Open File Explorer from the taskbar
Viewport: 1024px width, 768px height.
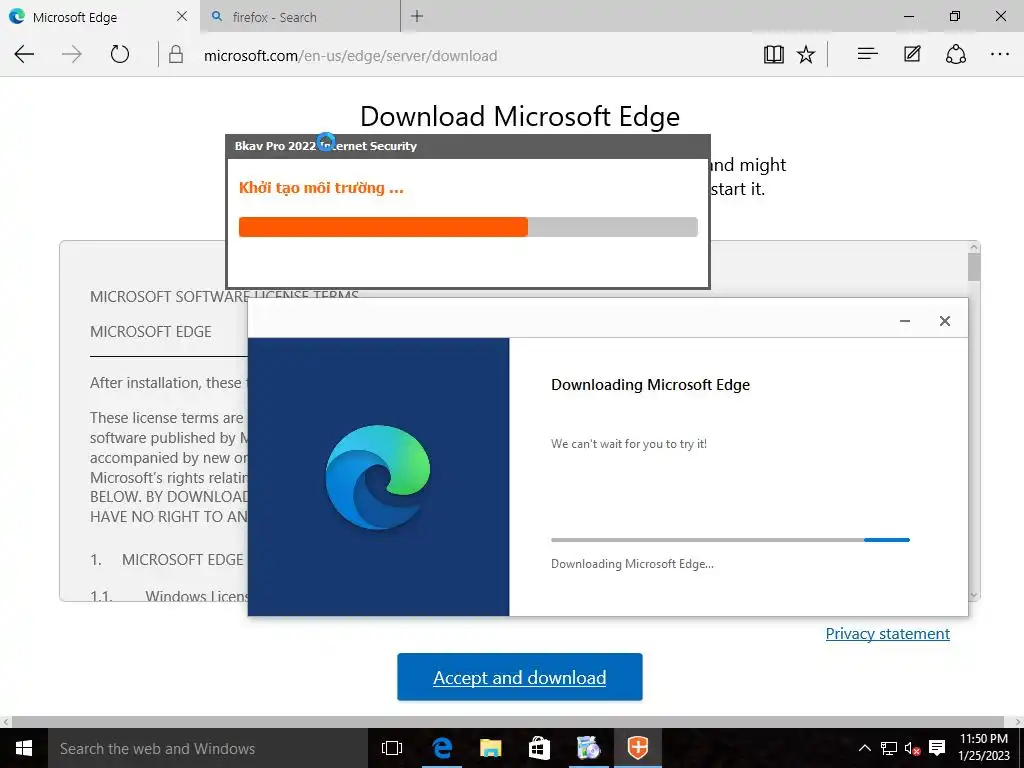tap(490, 748)
